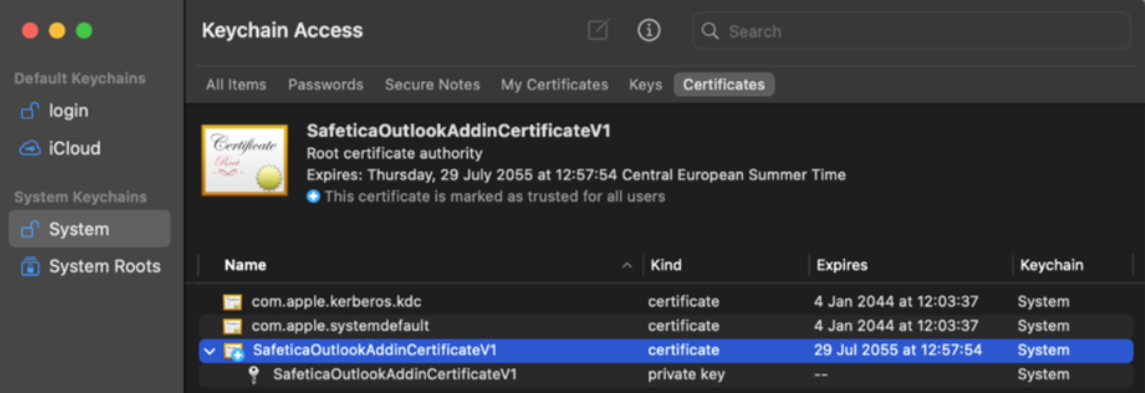Click com.apple.kerberos.kdc certificate icon
The width and height of the screenshot is (1145, 393).
[232, 302]
